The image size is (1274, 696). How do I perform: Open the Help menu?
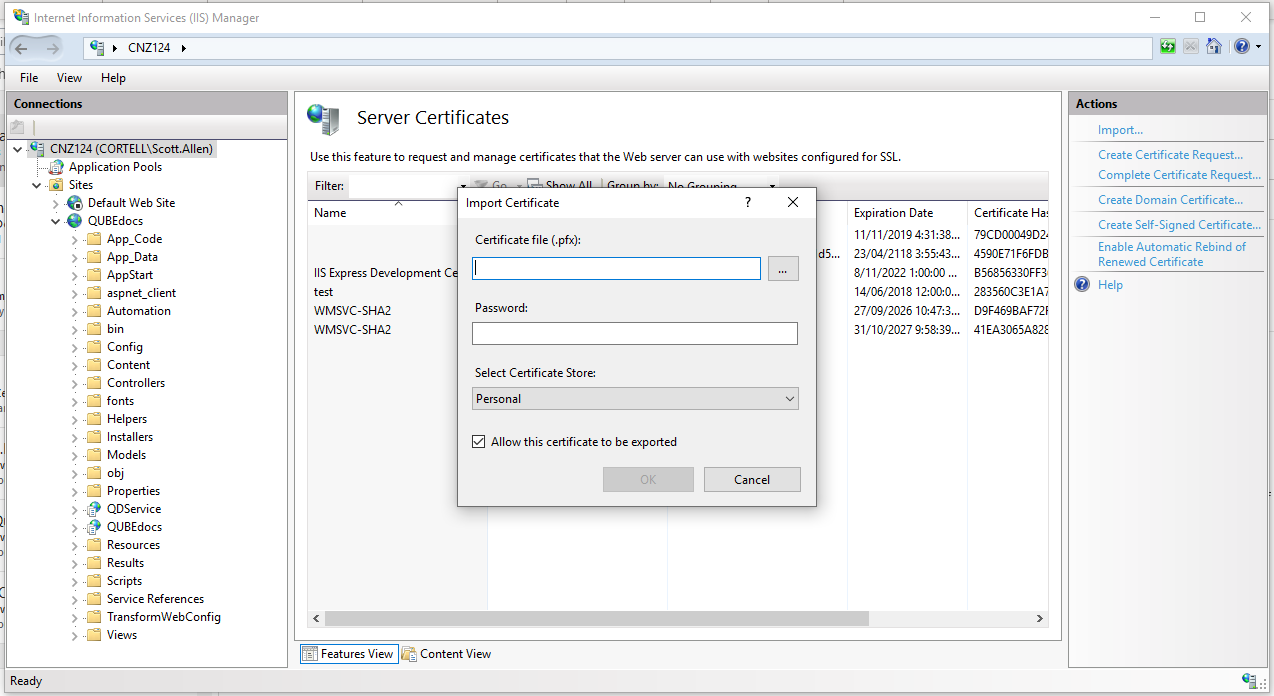113,77
